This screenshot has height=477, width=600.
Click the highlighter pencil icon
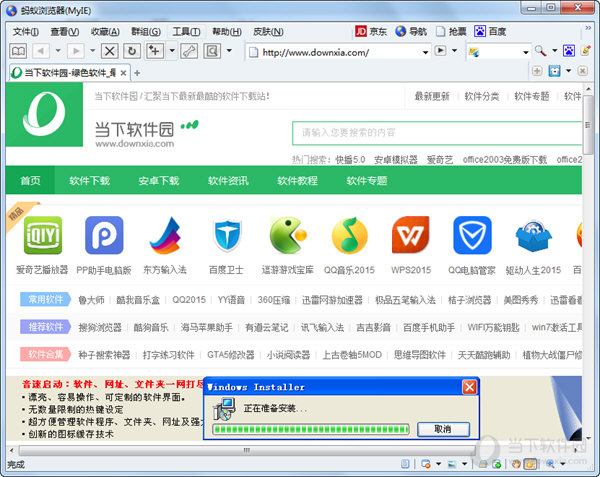(585, 50)
